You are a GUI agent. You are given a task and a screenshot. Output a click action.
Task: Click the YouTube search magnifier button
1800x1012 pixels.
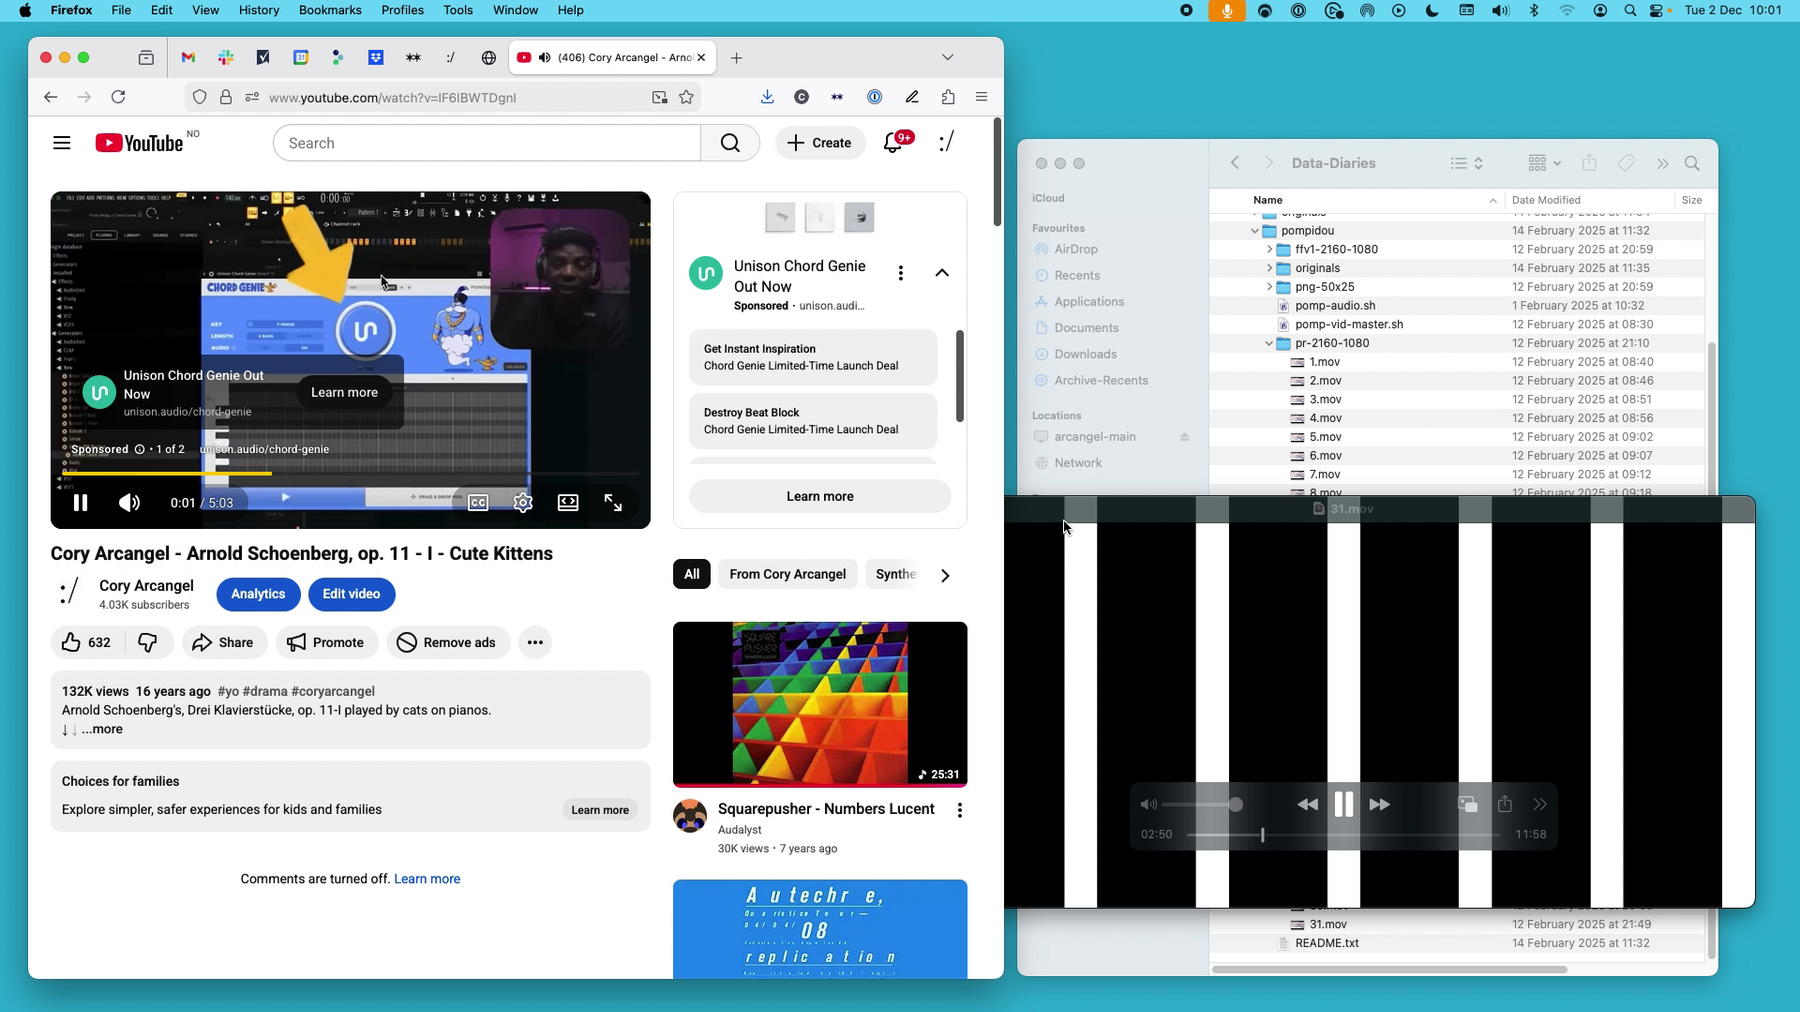(x=730, y=143)
